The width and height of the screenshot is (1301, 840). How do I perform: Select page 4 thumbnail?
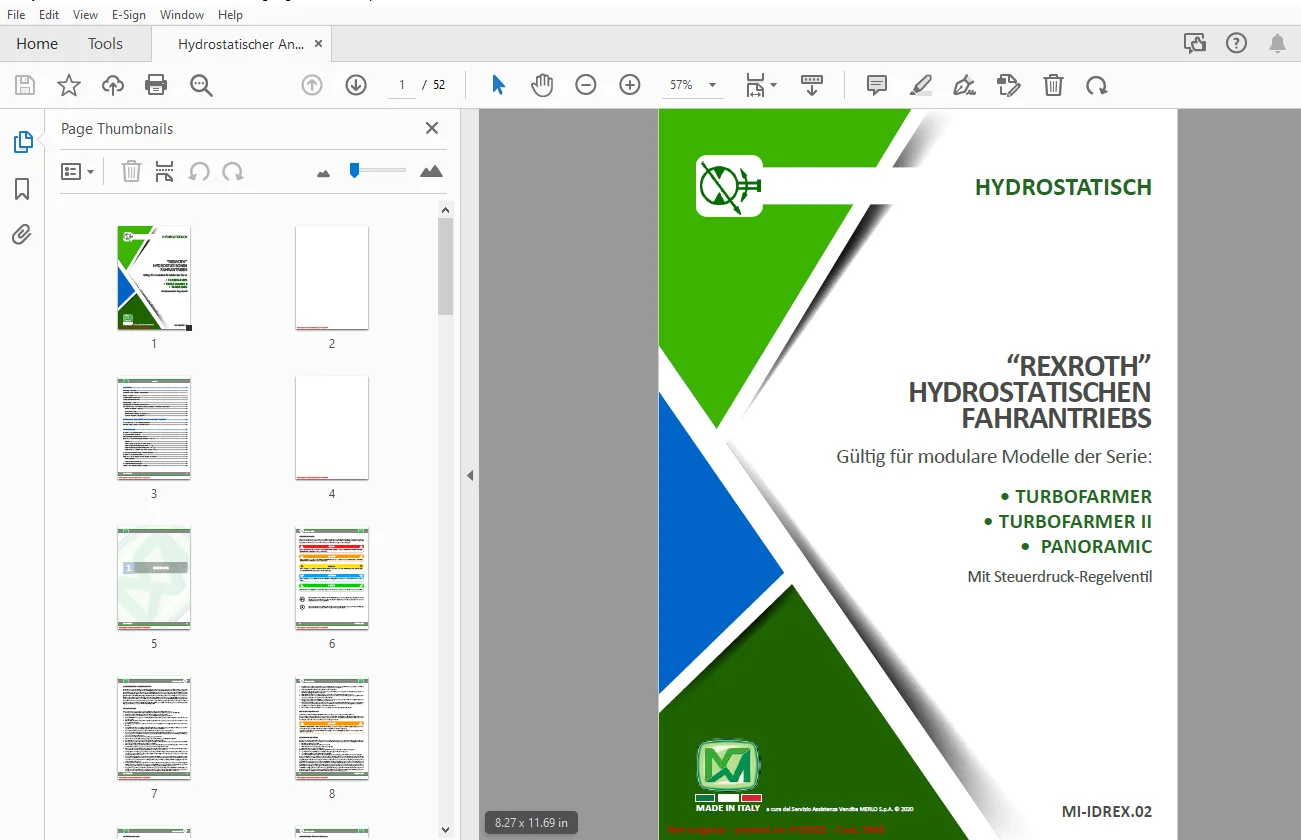332,428
